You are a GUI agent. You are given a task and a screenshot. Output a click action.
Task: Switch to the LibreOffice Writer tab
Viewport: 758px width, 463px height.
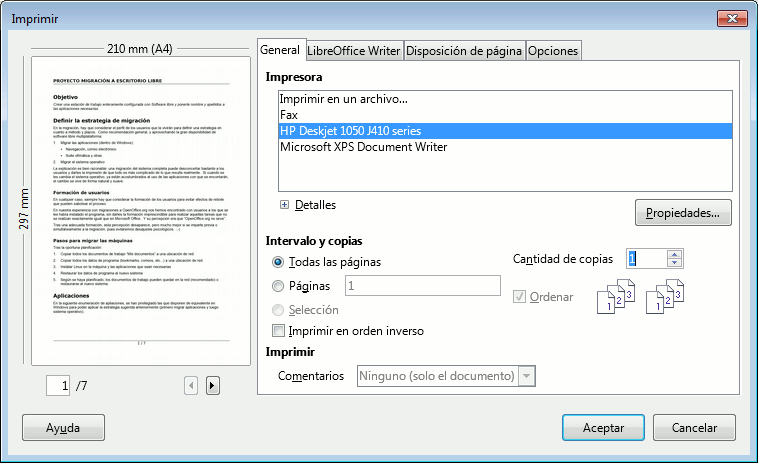(x=354, y=51)
